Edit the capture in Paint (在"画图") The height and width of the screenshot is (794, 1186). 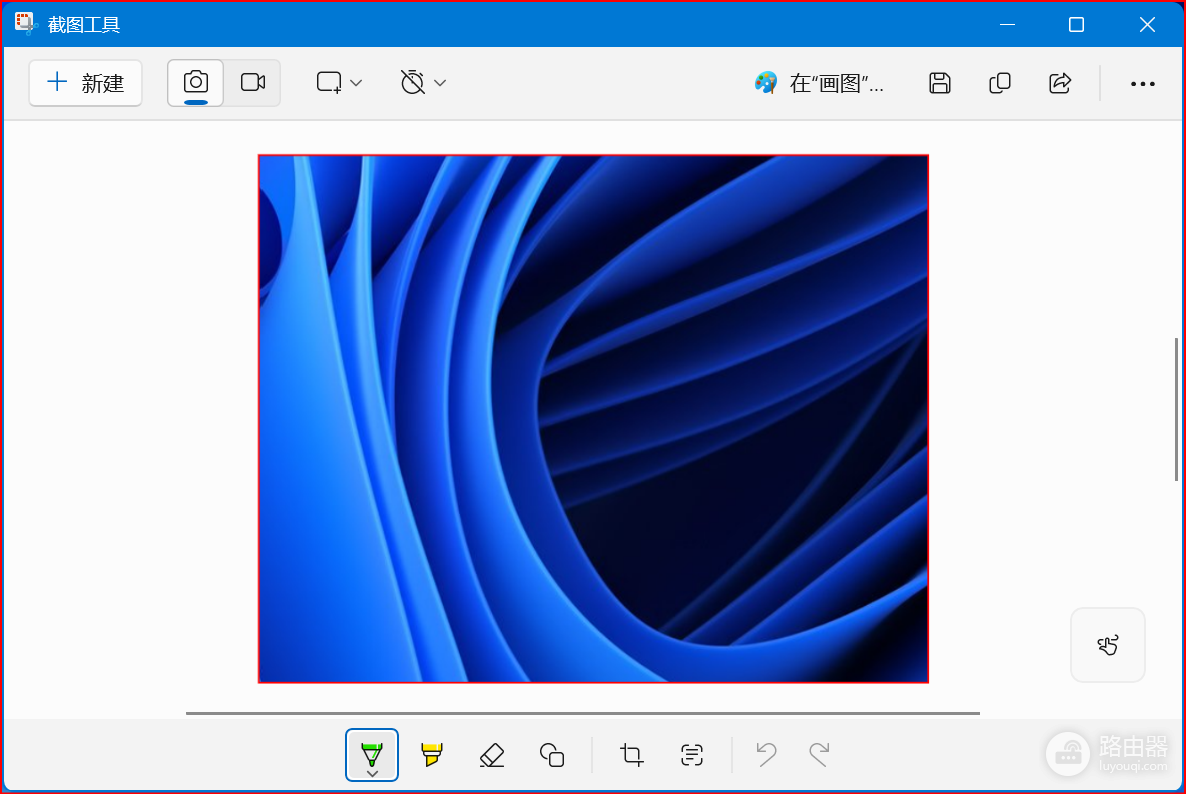point(819,82)
